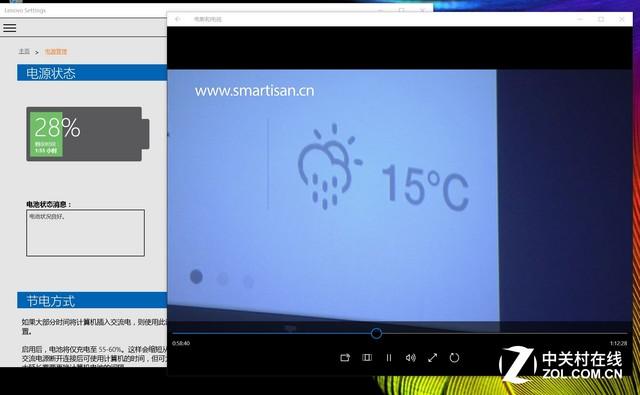Click the seek bar handle

[376, 333]
